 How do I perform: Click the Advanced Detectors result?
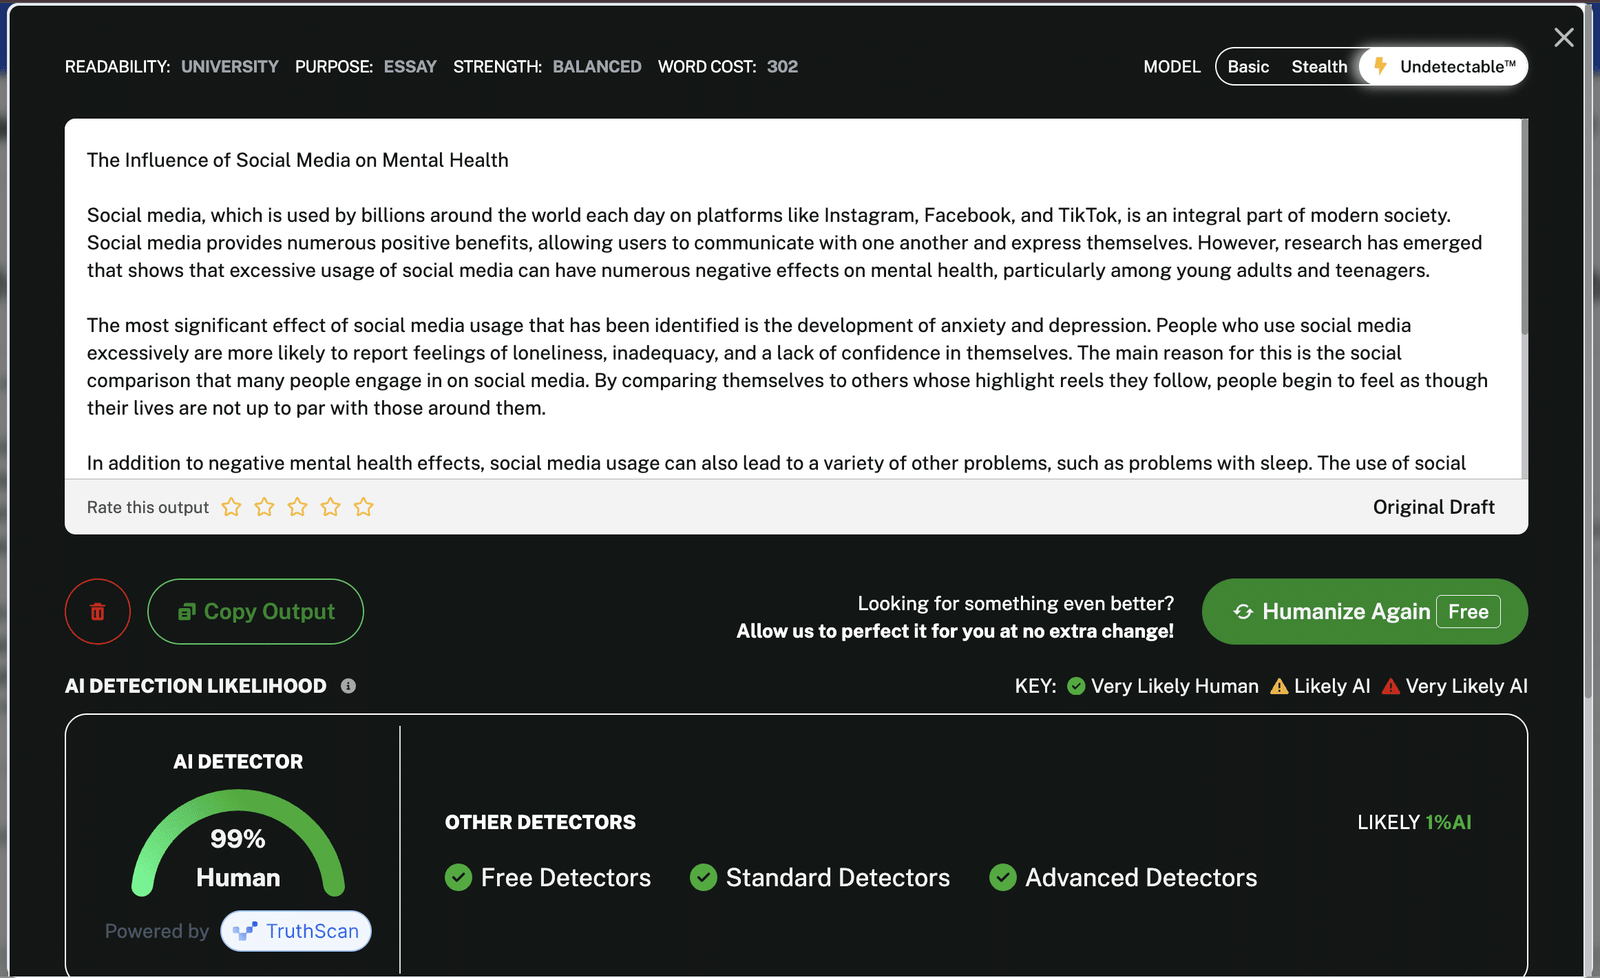pos(1123,877)
